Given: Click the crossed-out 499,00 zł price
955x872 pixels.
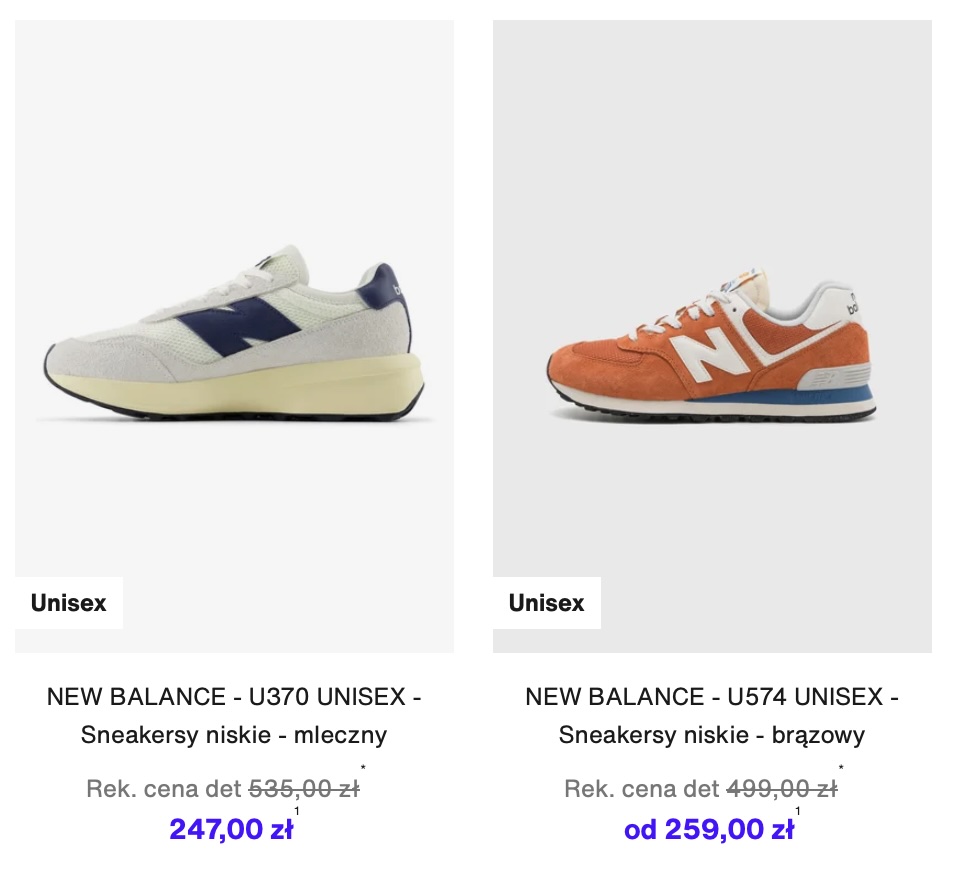Looking at the screenshot, I should click(782, 789).
